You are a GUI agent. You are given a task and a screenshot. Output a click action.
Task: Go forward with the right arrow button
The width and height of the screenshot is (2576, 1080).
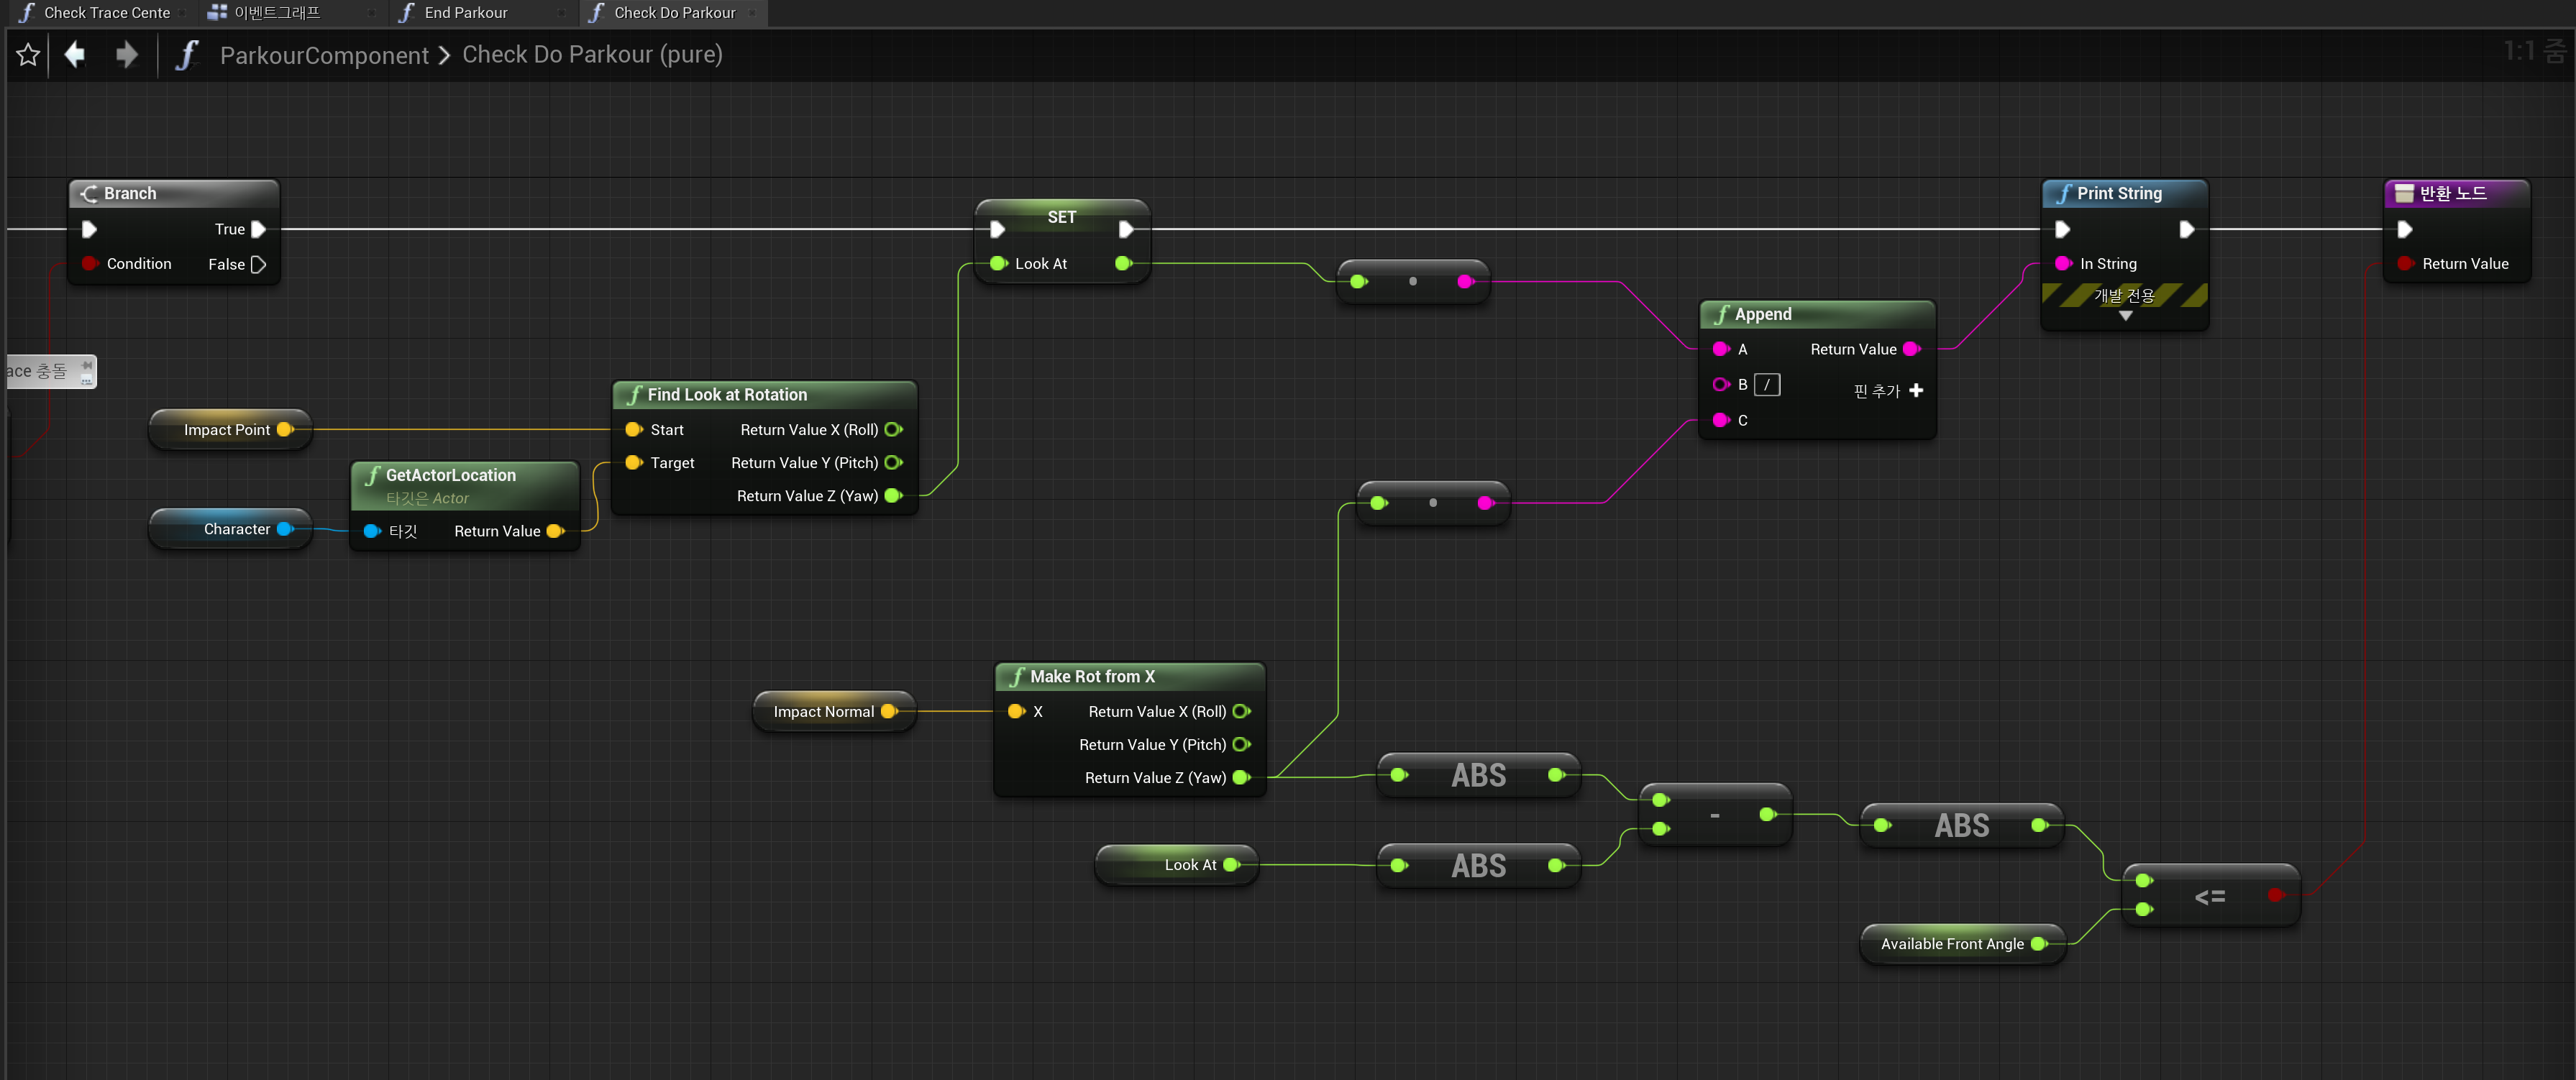pyautogui.click(x=126, y=54)
